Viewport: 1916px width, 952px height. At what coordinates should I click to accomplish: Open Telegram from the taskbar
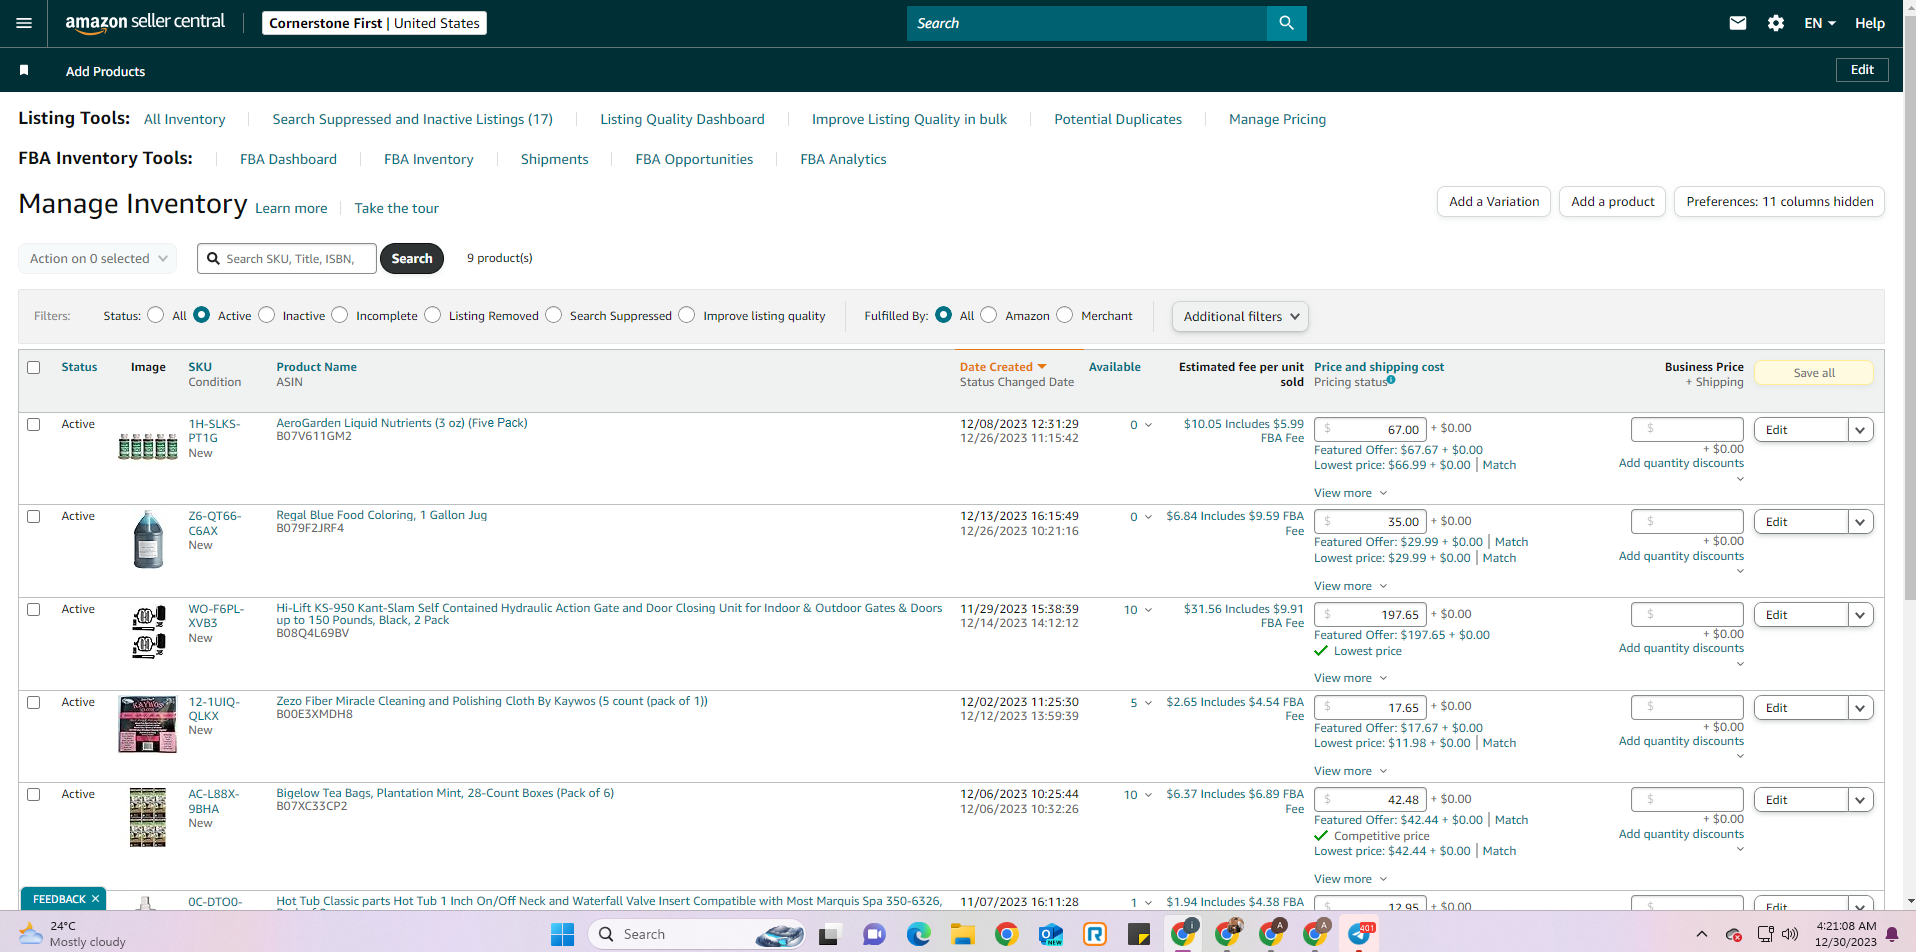point(1360,934)
